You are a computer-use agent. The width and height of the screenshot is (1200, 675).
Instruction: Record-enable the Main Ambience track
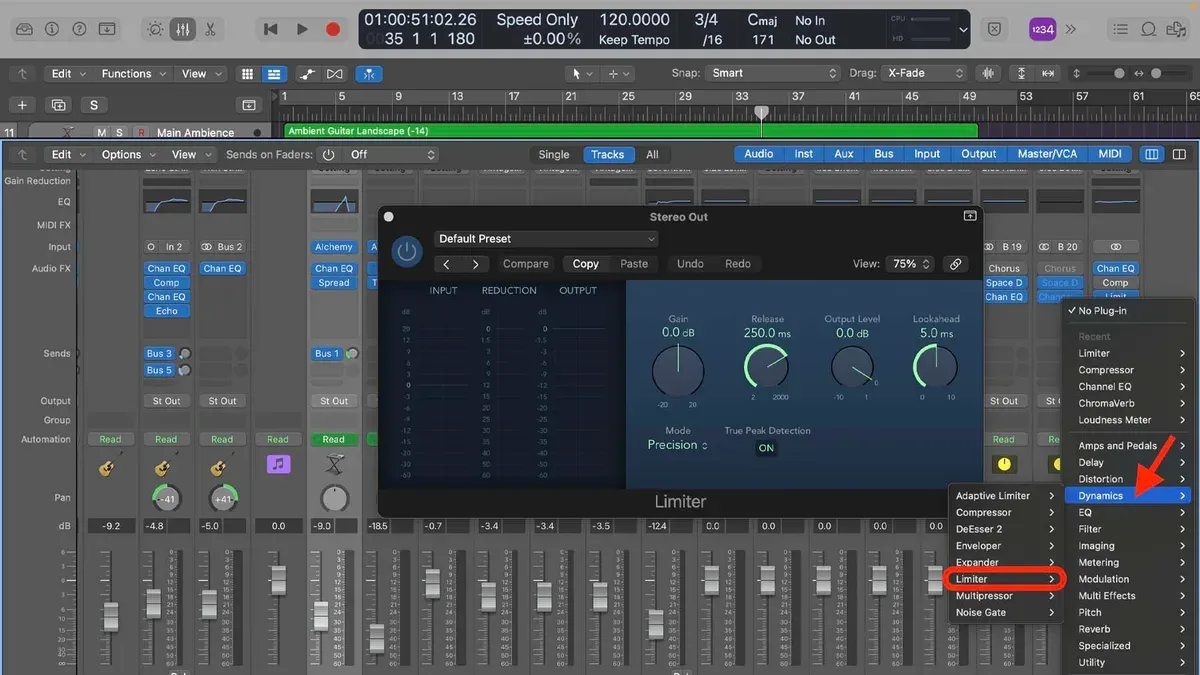click(x=141, y=132)
